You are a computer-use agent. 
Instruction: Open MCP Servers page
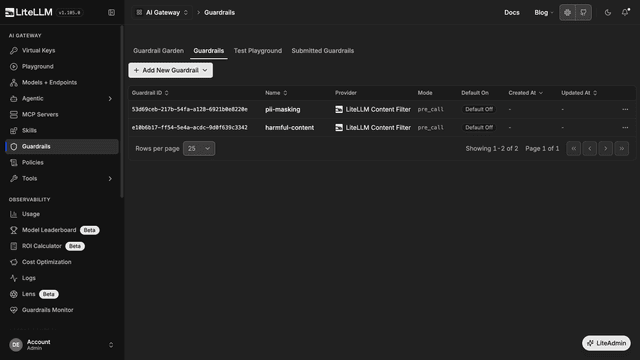click(62, 114)
